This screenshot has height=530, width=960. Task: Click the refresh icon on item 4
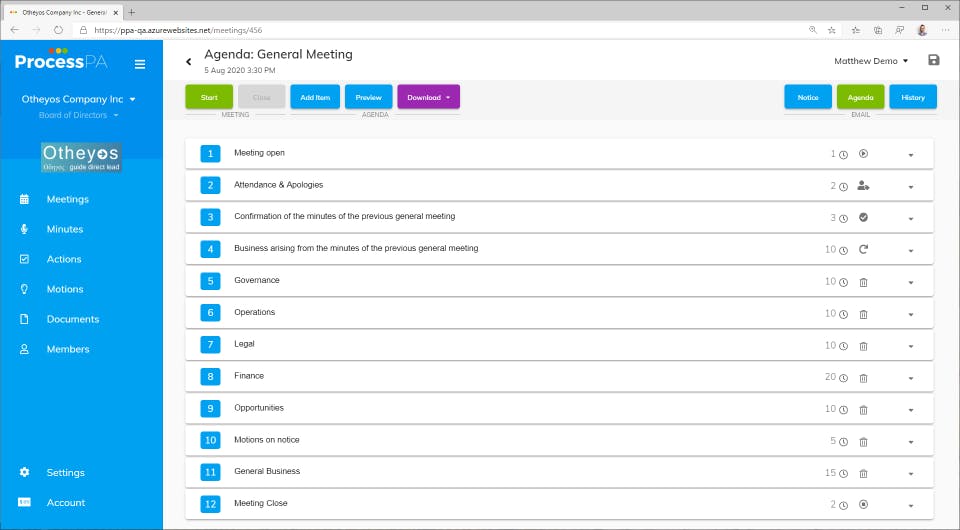tap(864, 250)
